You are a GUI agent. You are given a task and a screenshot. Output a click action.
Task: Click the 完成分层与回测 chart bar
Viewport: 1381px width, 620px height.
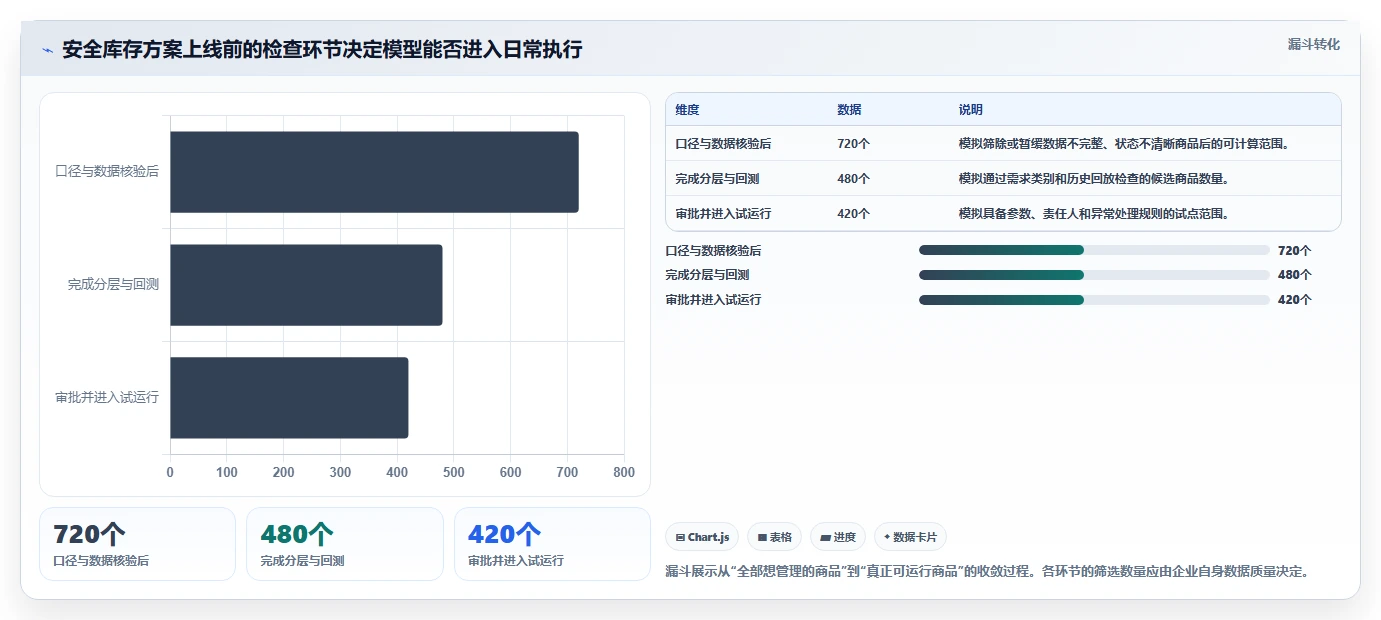[x=306, y=285]
